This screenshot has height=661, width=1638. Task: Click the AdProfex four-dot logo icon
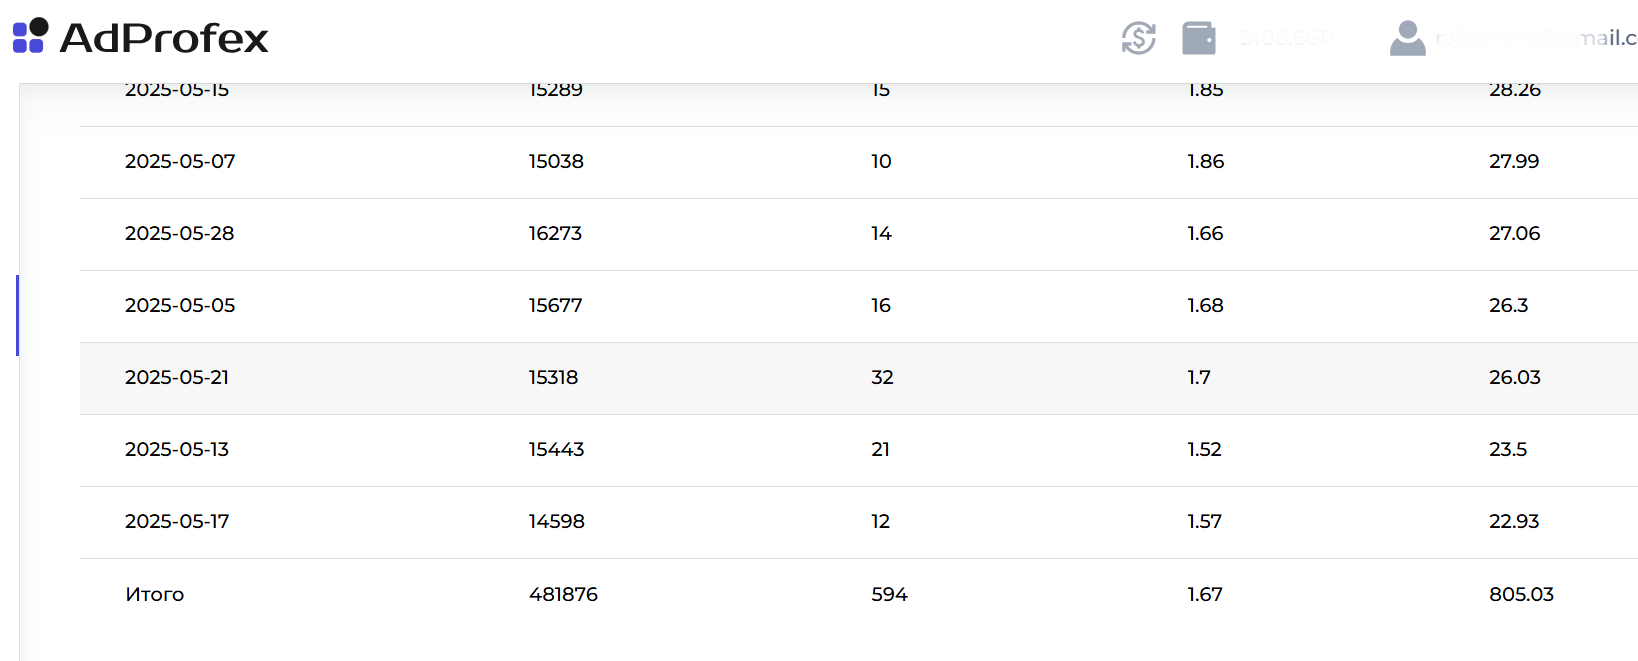pyautogui.click(x=30, y=36)
